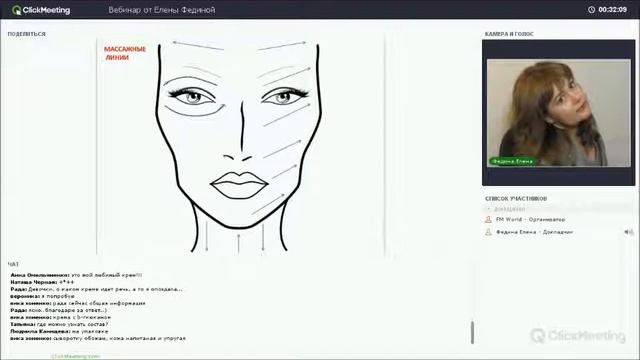Click вероника's message 'я попробую'
Screen dimensions: 640x360
tap(42, 296)
